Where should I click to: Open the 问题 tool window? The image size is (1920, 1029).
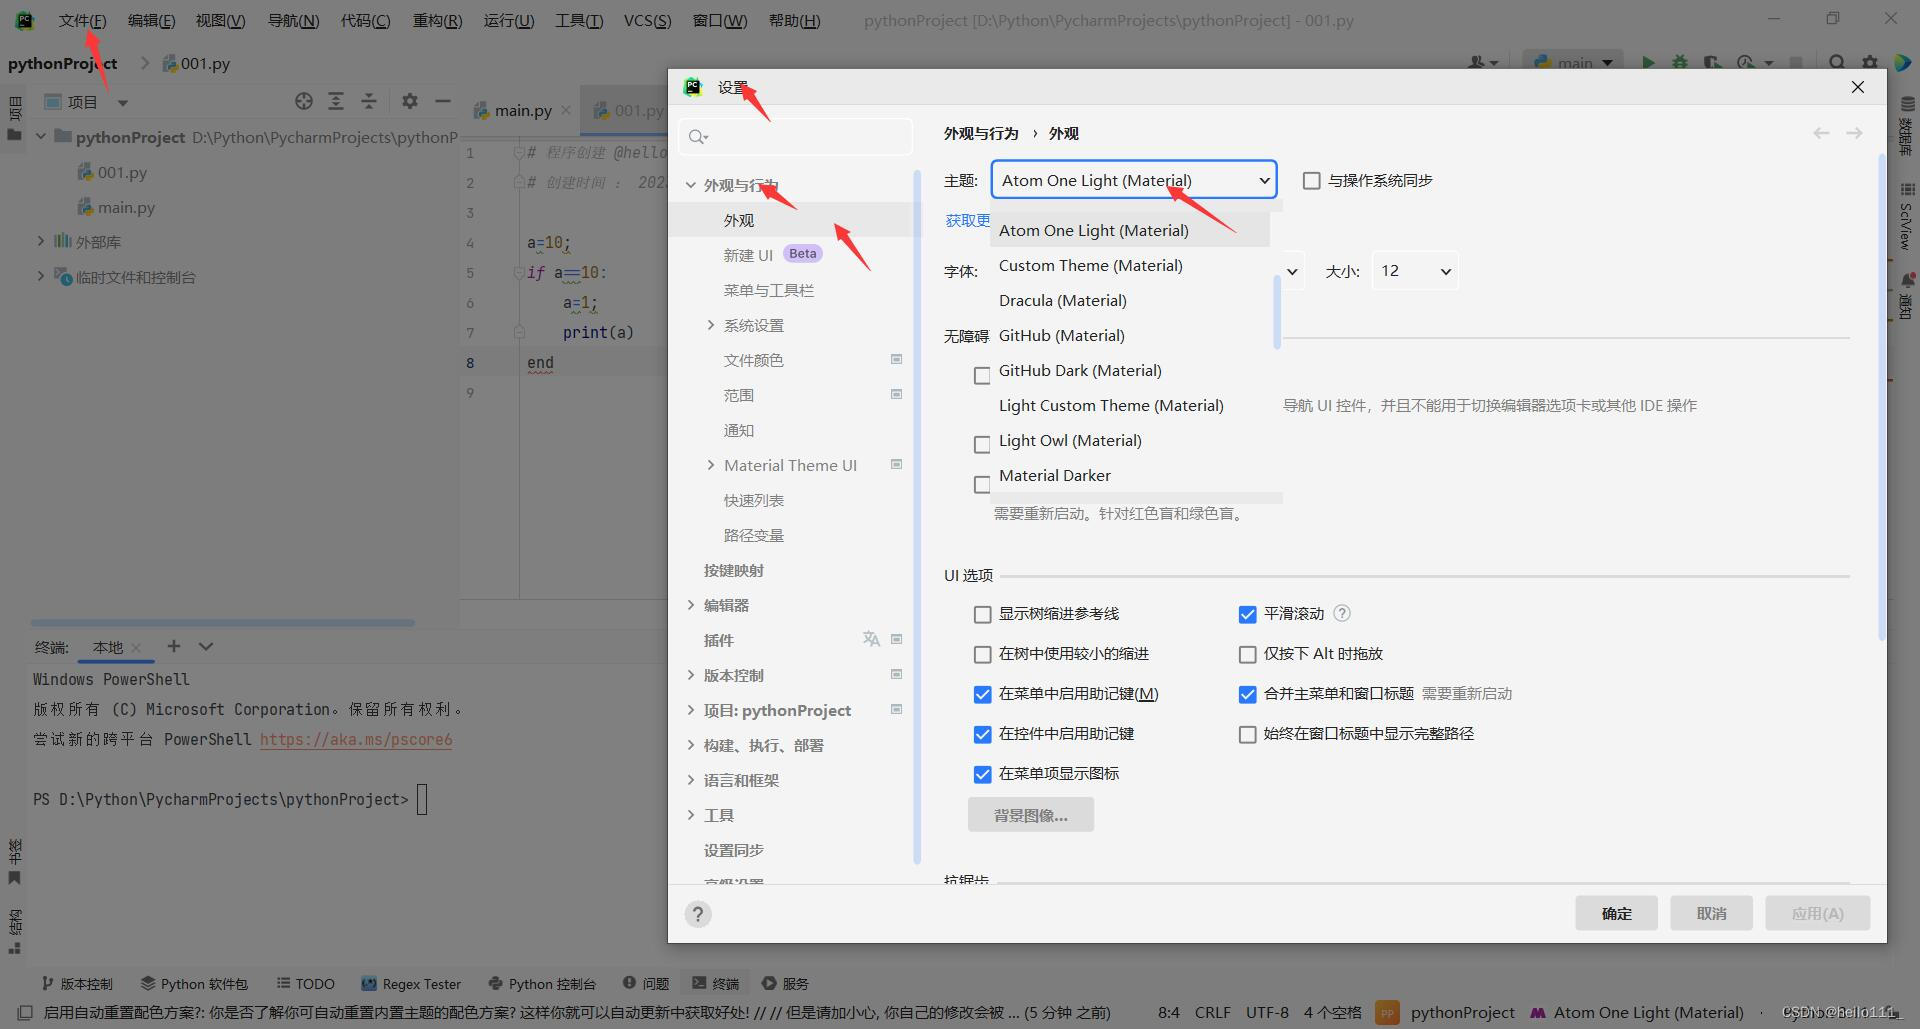tap(646, 984)
